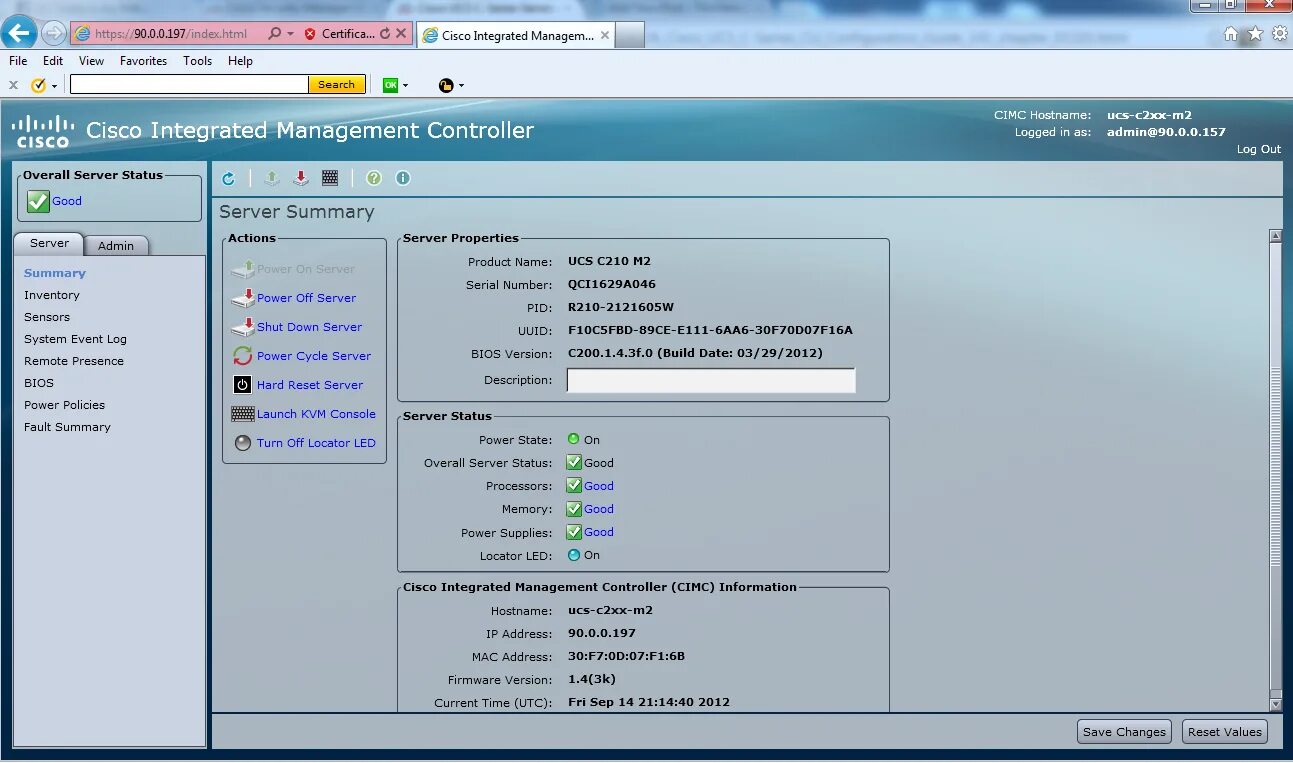Click the Launch KVM Console link
Viewport: 1293px width, 763px height.
click(x=316, y=414)
